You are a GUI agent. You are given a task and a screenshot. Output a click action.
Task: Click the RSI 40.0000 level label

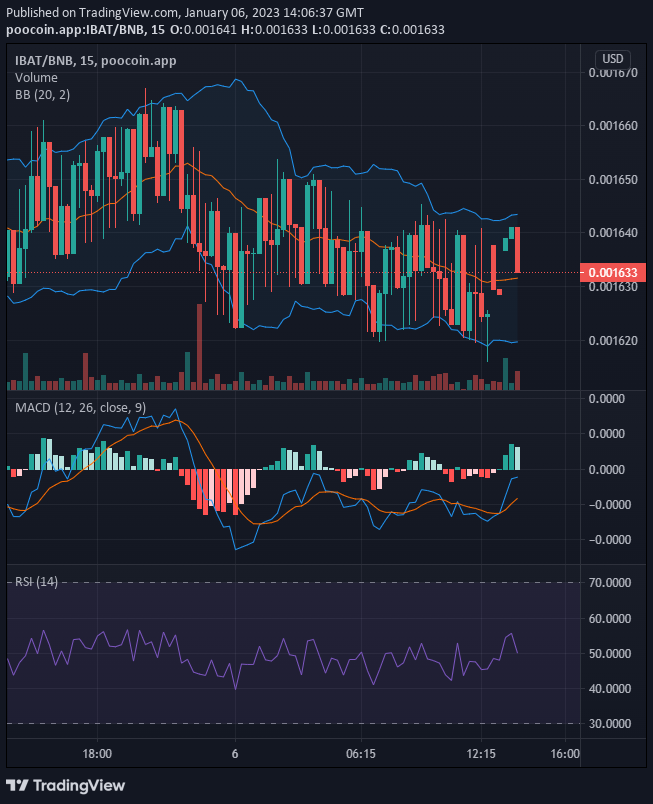610,689
